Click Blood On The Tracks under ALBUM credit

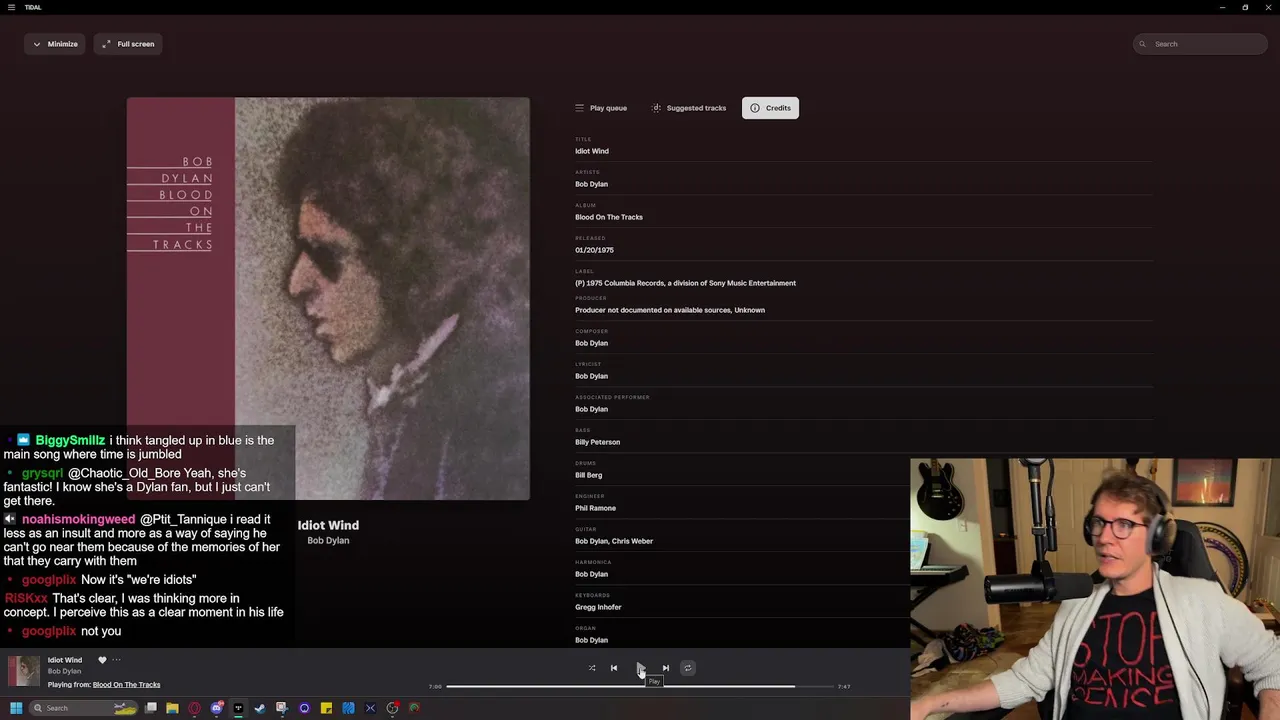pos(609,217)
